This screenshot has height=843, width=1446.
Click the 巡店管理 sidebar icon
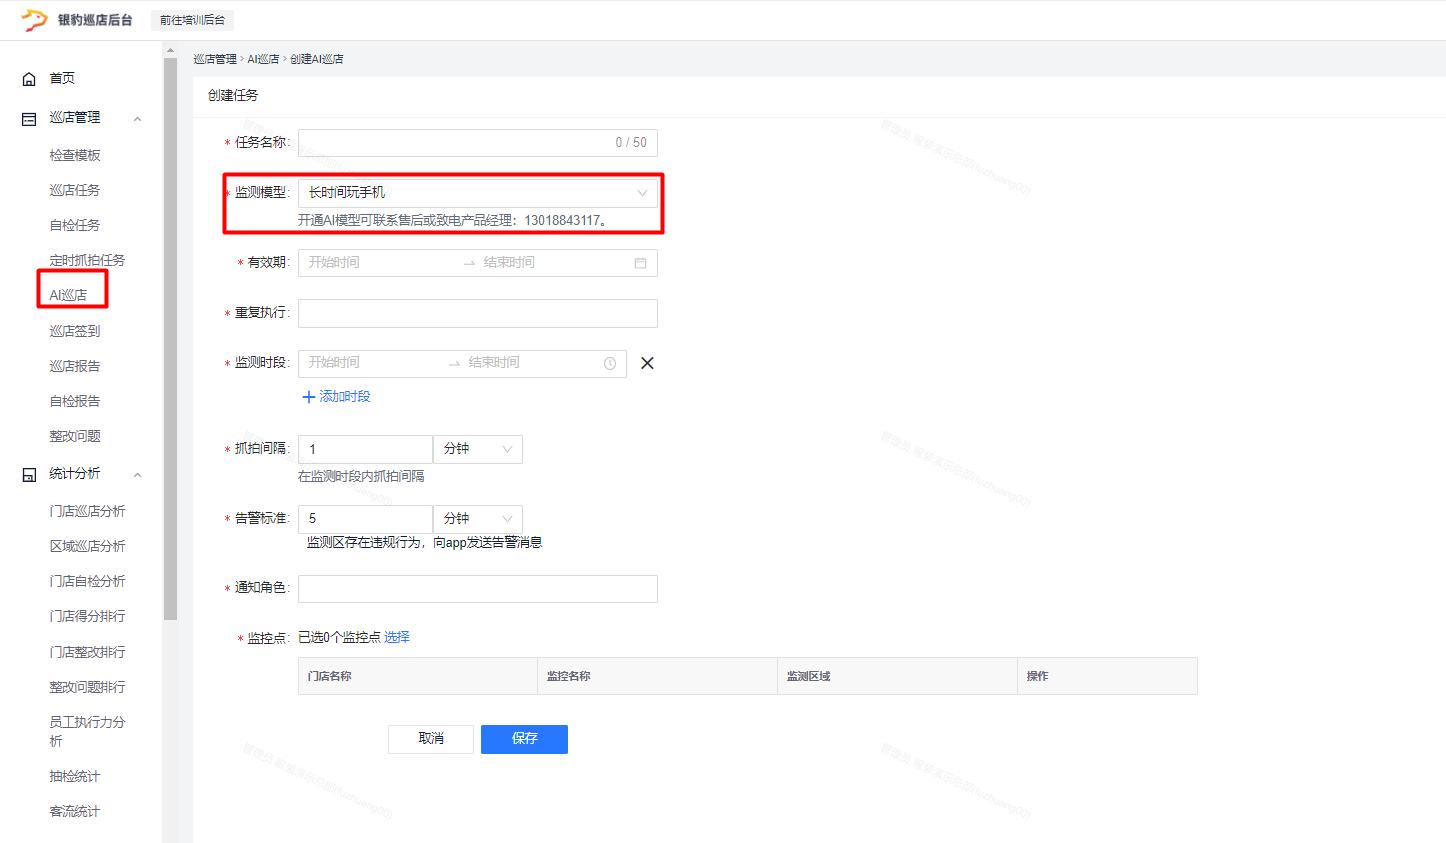pyautogui.click(x=29, y=119)
